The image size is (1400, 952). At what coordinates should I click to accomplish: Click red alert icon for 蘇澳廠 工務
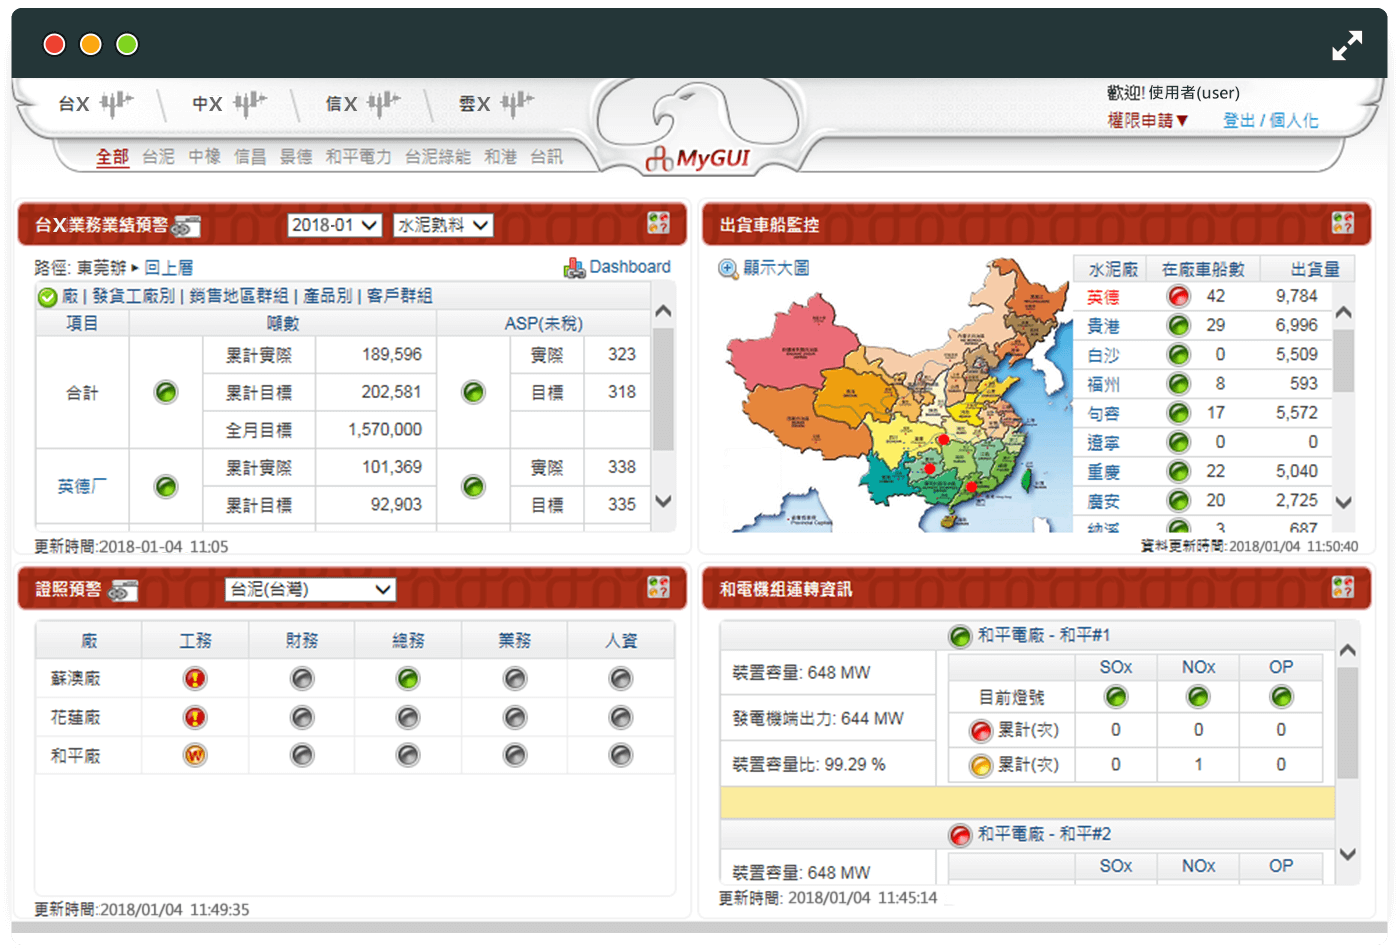coord(195,679)
